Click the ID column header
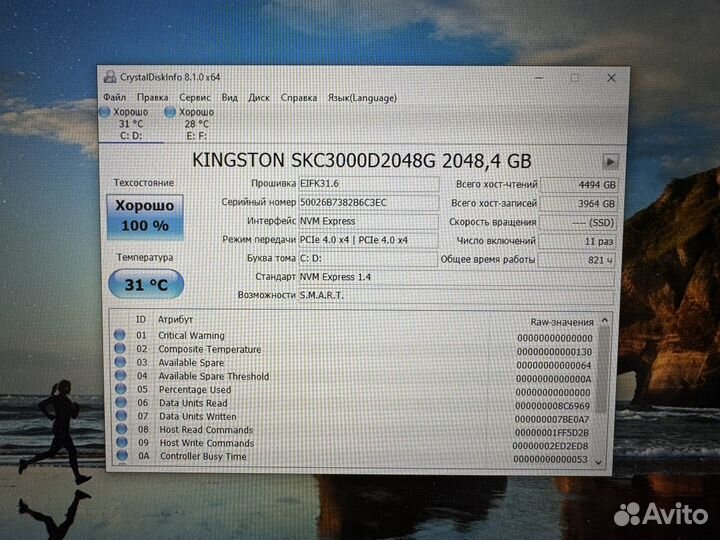Viewport: 720px width, 540px height. click(x=141, y=320)
